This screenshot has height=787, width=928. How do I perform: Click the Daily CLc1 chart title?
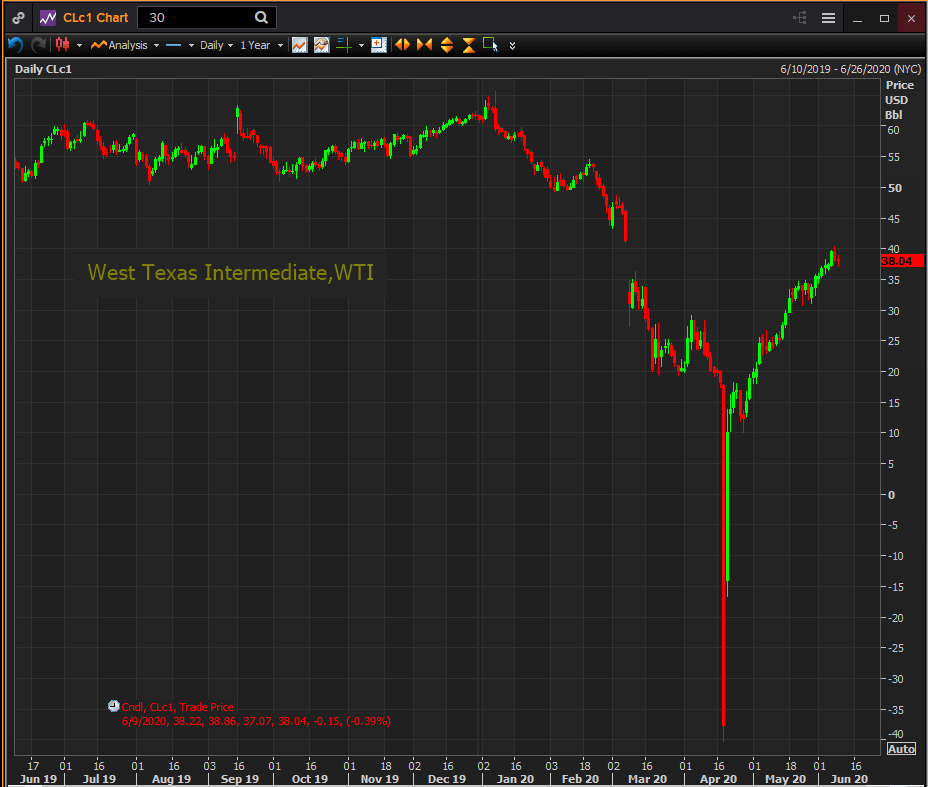[43, 69]
